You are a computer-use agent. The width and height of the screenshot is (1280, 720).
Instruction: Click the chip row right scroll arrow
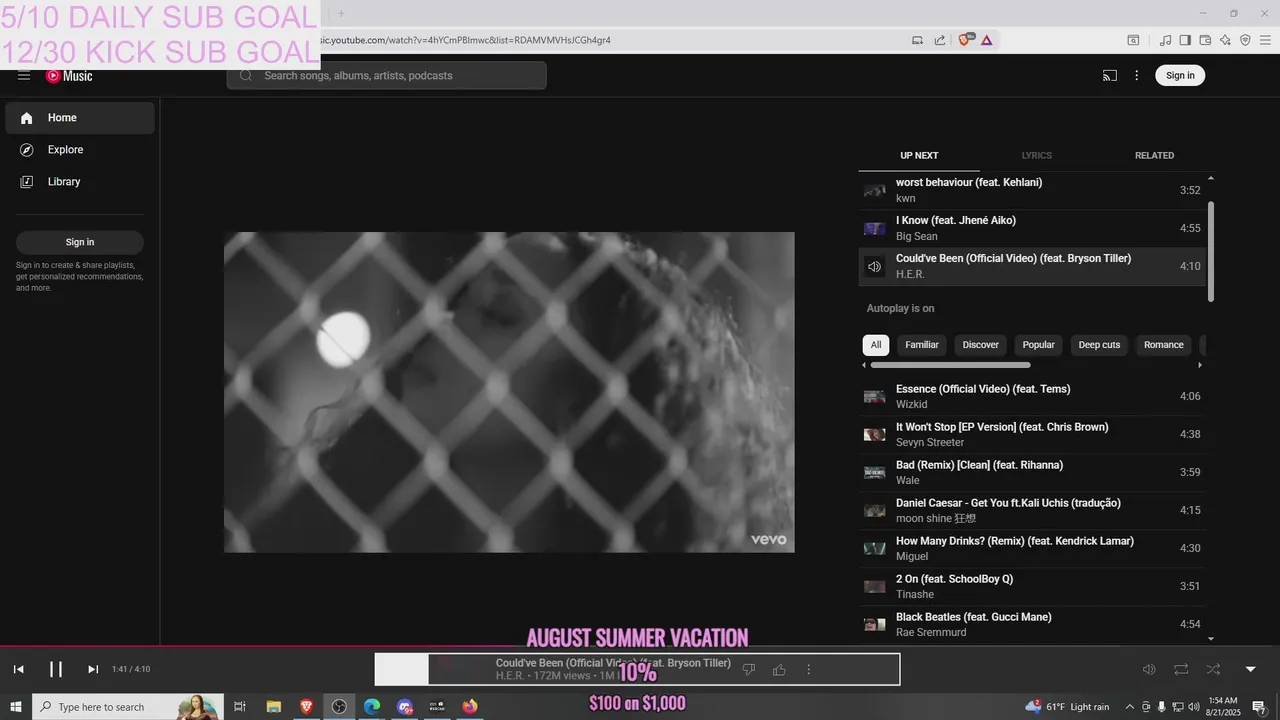click(1200, 365)
